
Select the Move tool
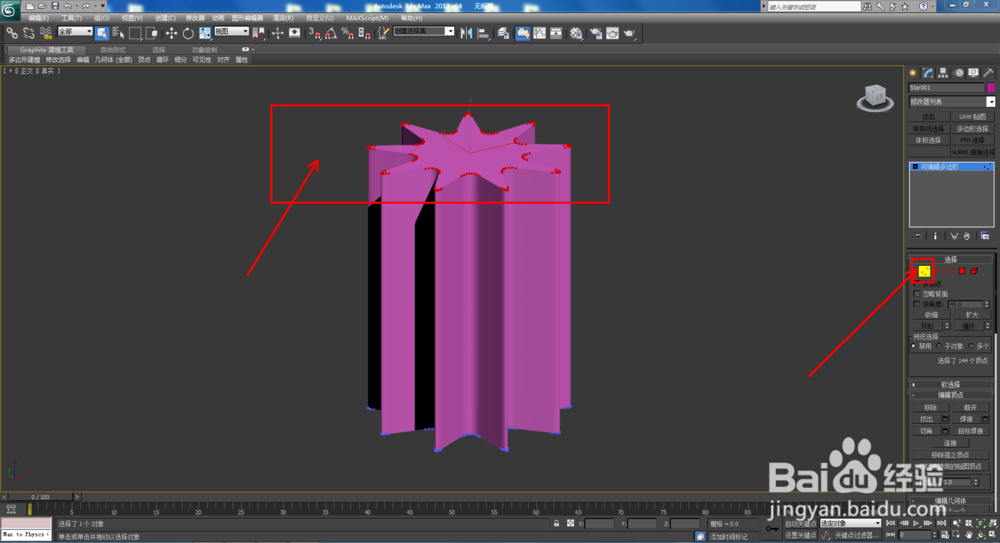pos(172,33)
